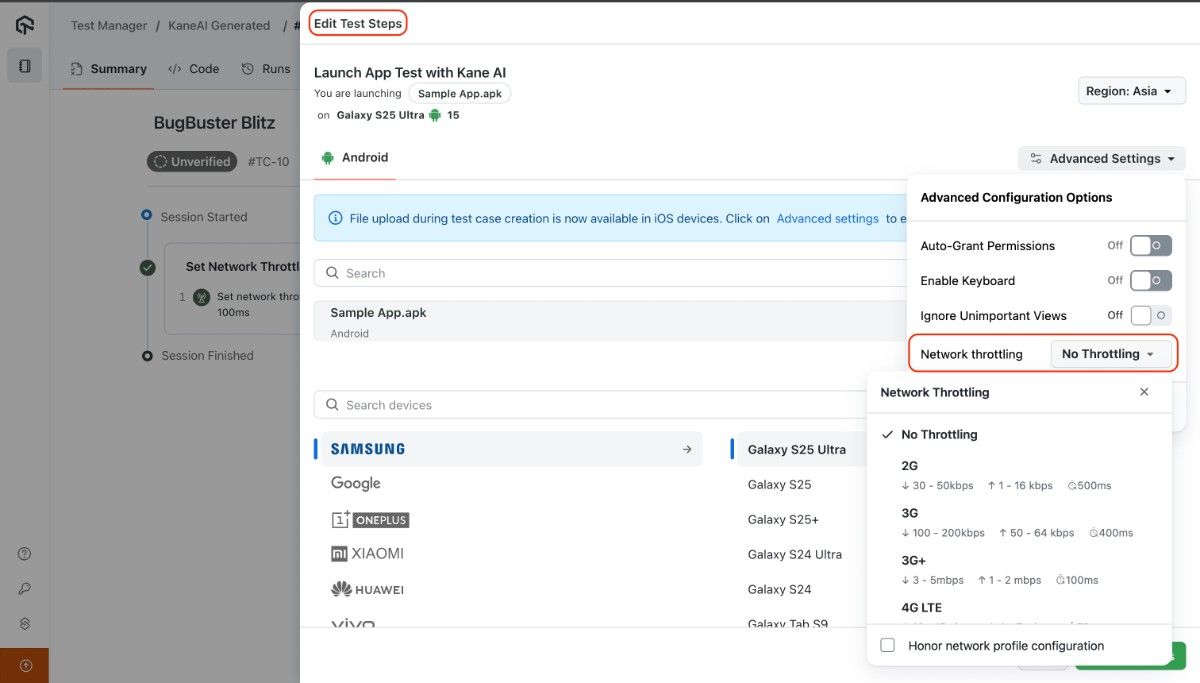Expand the Advanced Settings dropdown
The height and width of the screenshot is (683, 1200).
pos(1101,158)
